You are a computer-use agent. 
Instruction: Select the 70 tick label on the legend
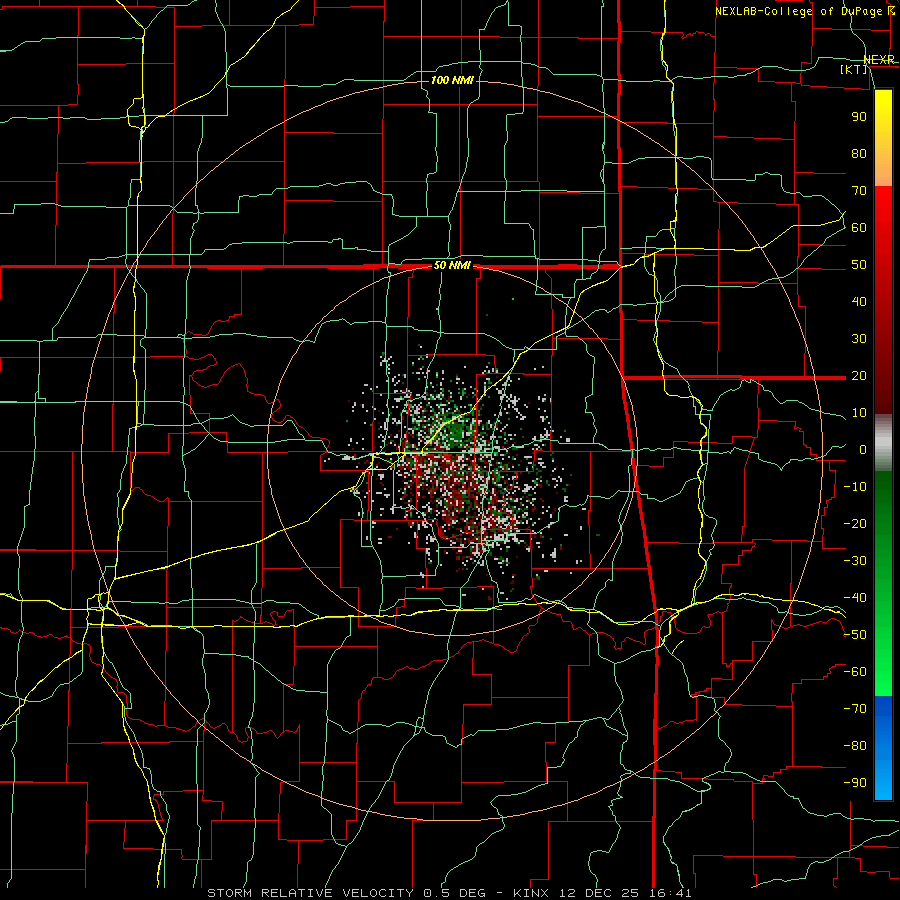pos(859,191)
